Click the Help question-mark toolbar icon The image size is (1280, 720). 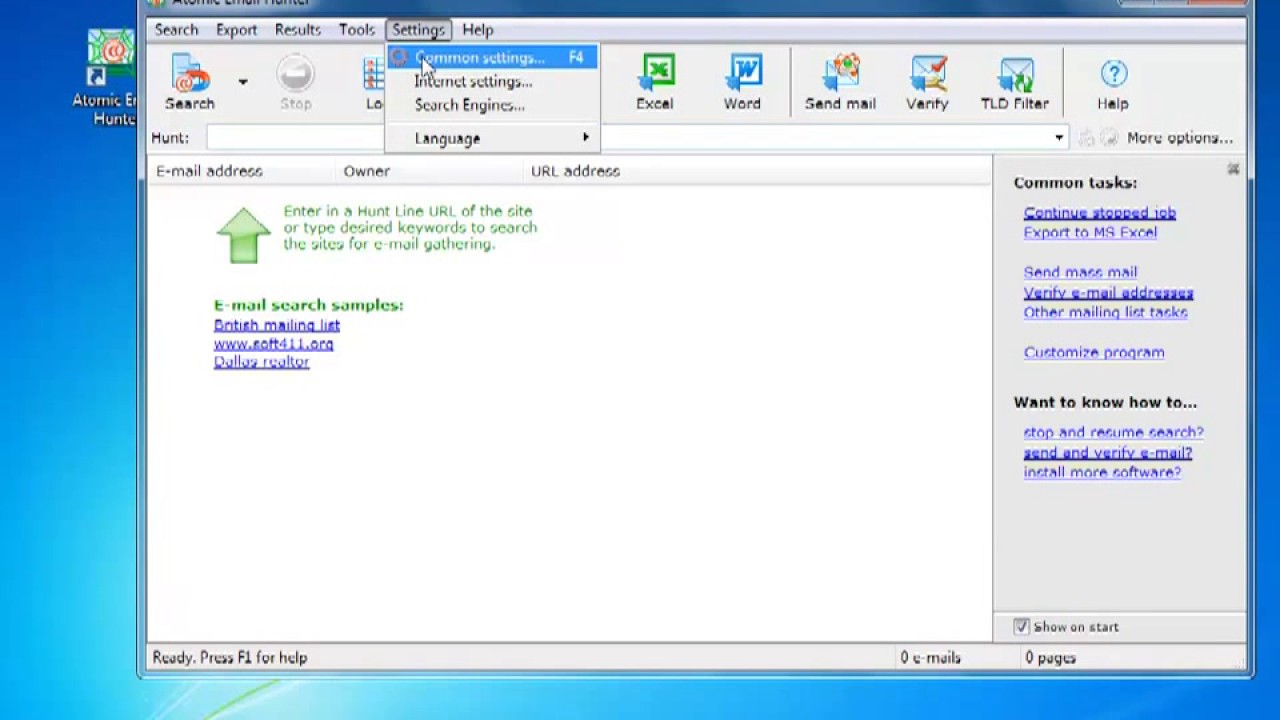[x=1113, y=83]
